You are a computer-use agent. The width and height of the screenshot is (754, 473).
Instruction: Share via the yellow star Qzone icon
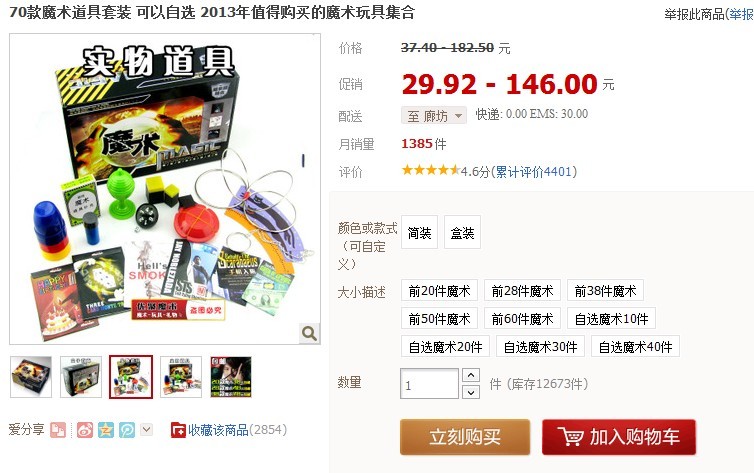click(x=106, y=430)
